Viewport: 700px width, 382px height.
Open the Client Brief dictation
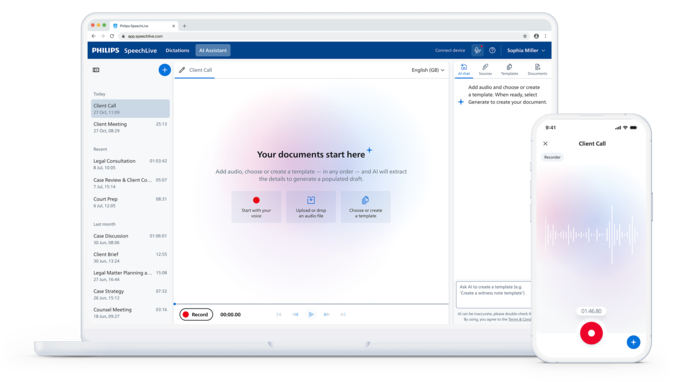coord(130,257)
